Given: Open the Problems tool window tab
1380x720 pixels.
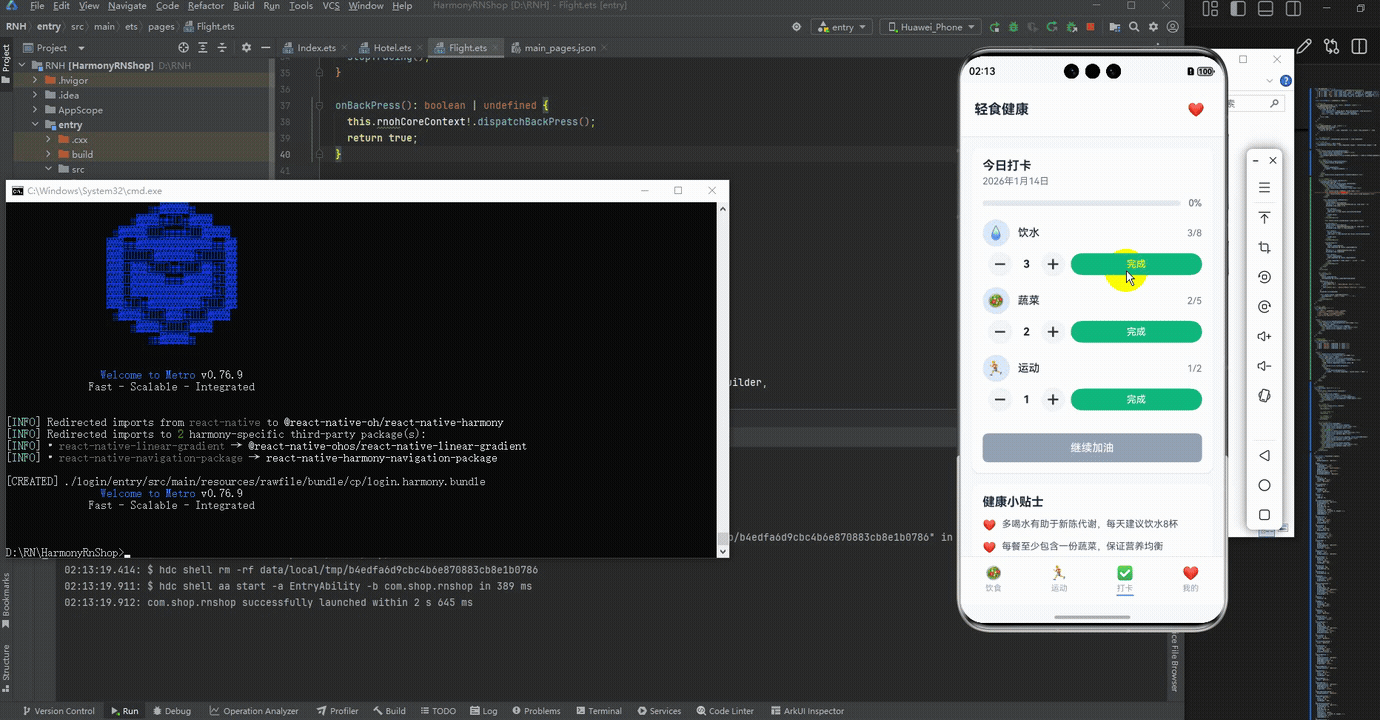Looking at the screenshot, I should pos(536,711).
